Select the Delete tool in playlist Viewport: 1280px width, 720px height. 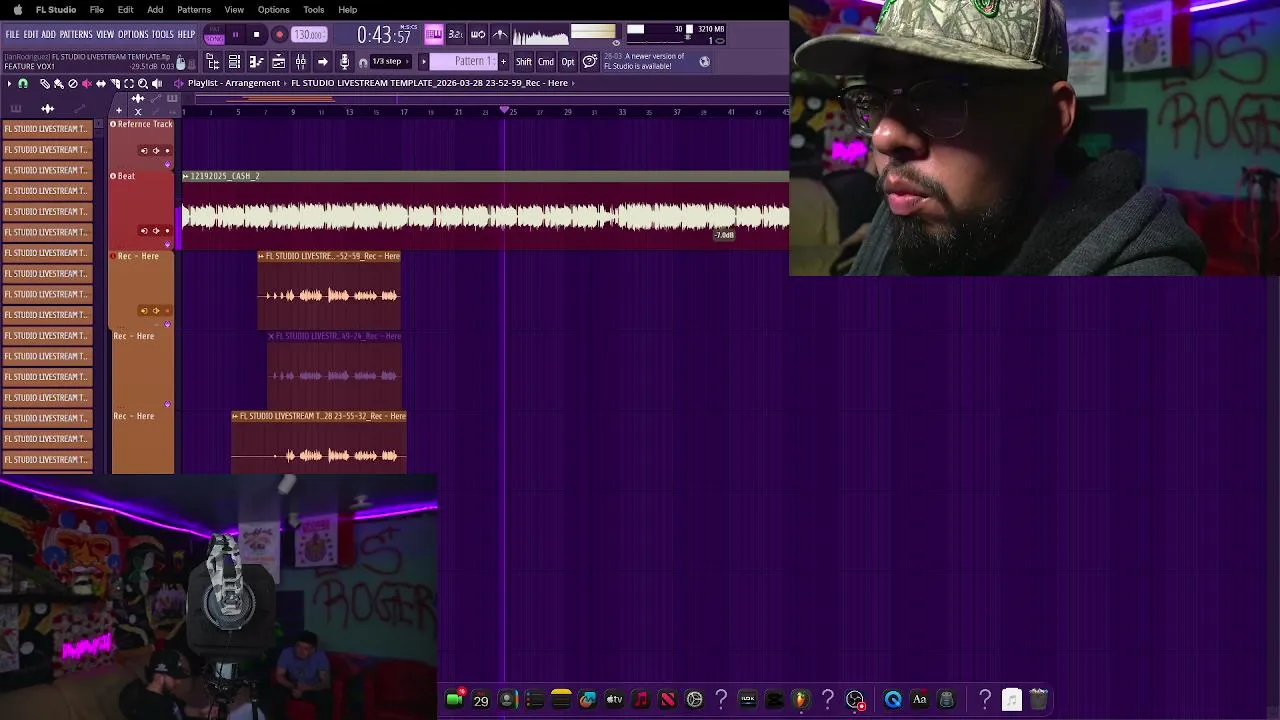72,84
